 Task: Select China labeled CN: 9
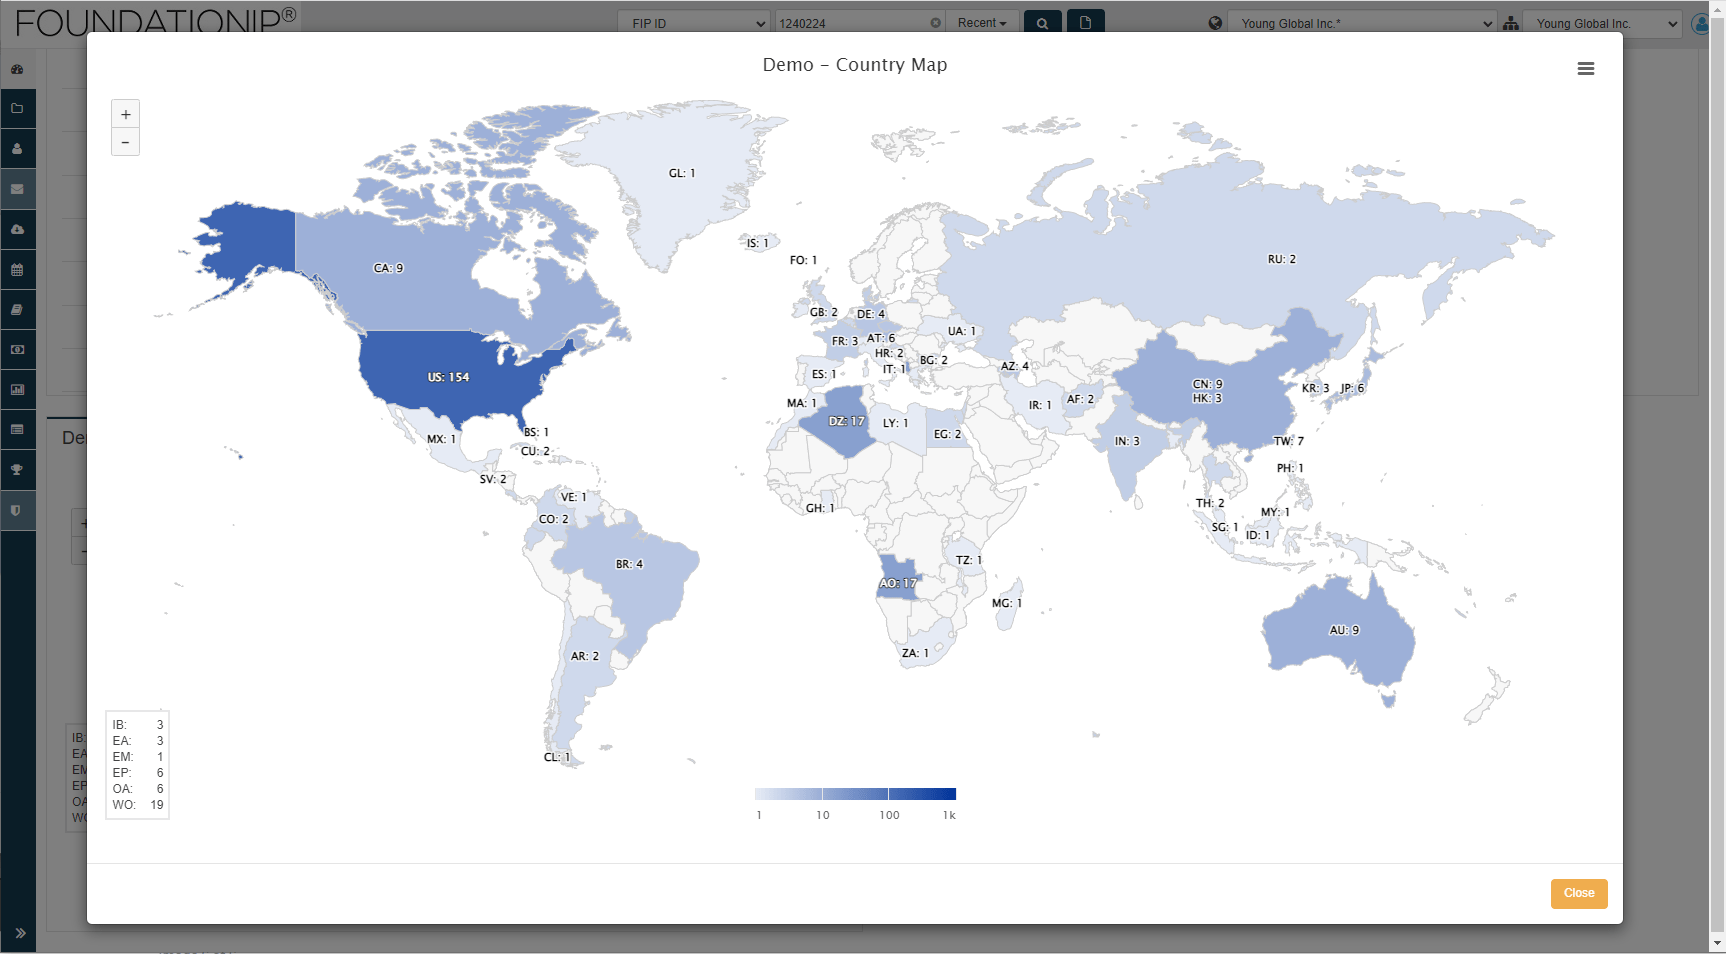point(1208,384)
